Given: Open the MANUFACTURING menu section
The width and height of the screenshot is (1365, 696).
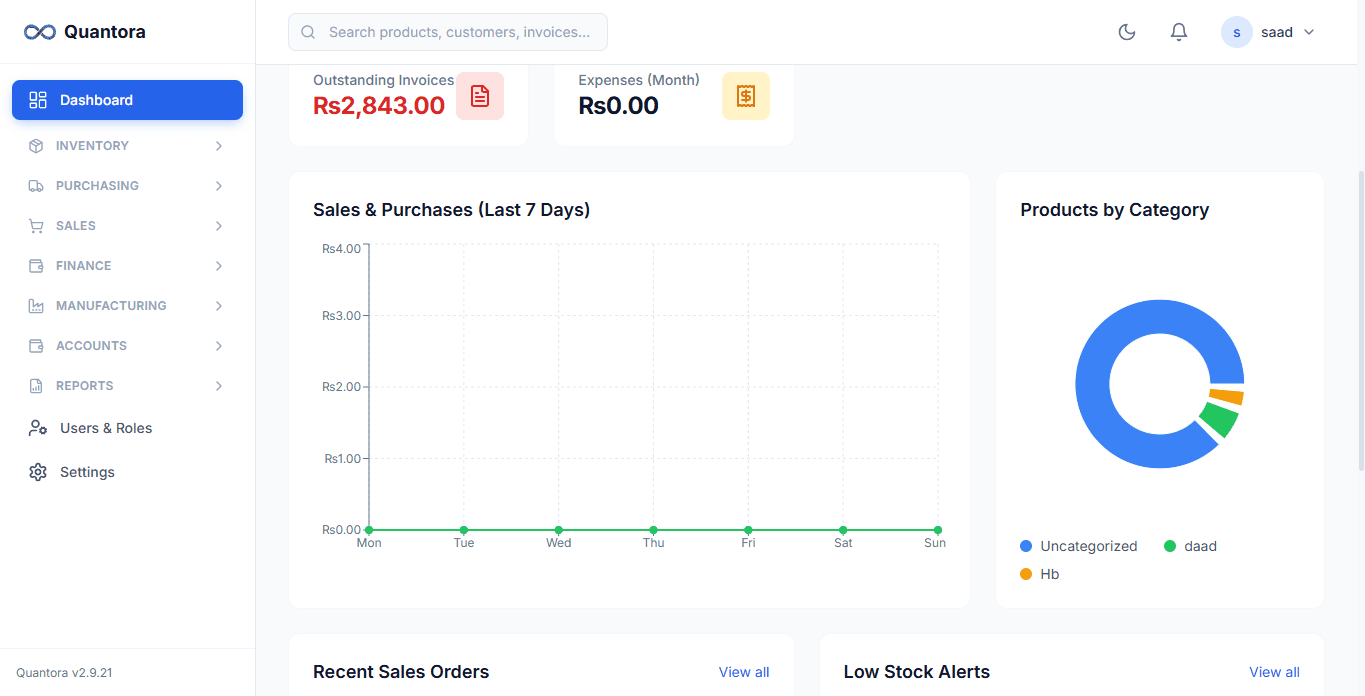Looking at the screenshot, I should point(127,306).
